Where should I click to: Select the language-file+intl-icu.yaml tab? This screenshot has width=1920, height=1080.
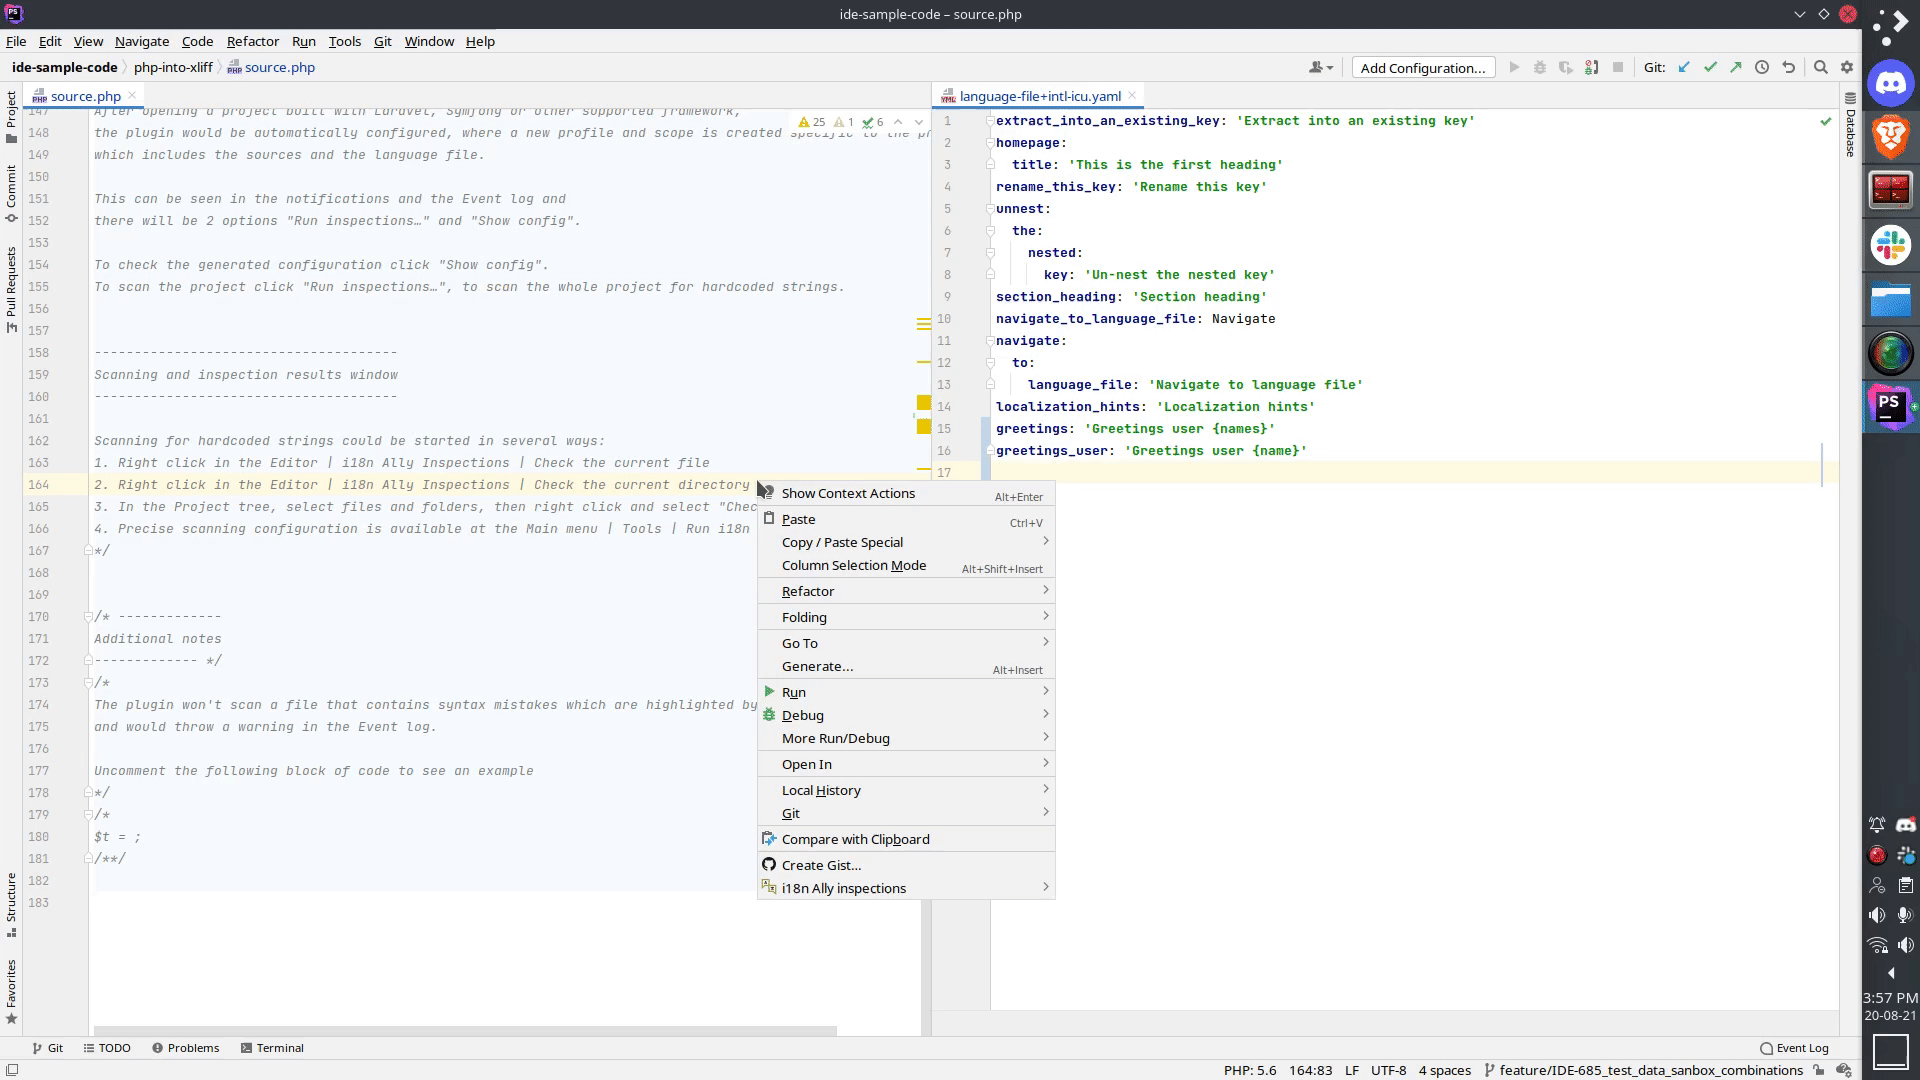[1040, 95]
